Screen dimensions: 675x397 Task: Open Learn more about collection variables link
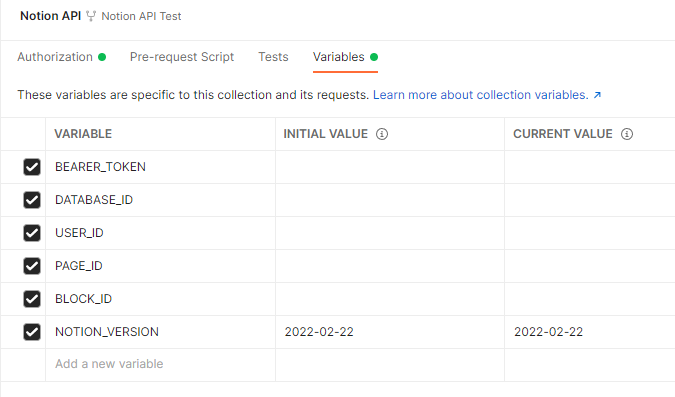coord(486,95)
